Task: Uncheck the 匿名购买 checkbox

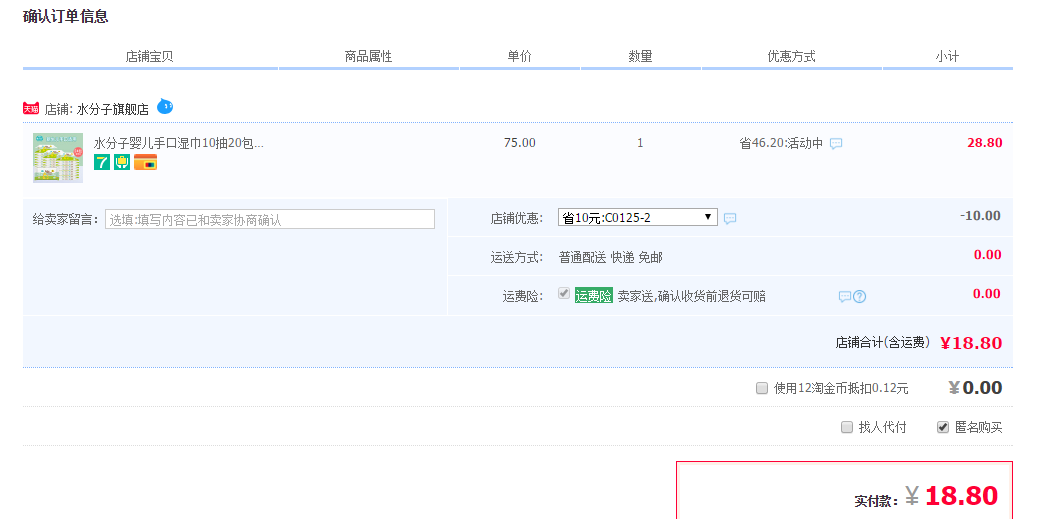Action: pyautogui.click(x=943, y=426)
